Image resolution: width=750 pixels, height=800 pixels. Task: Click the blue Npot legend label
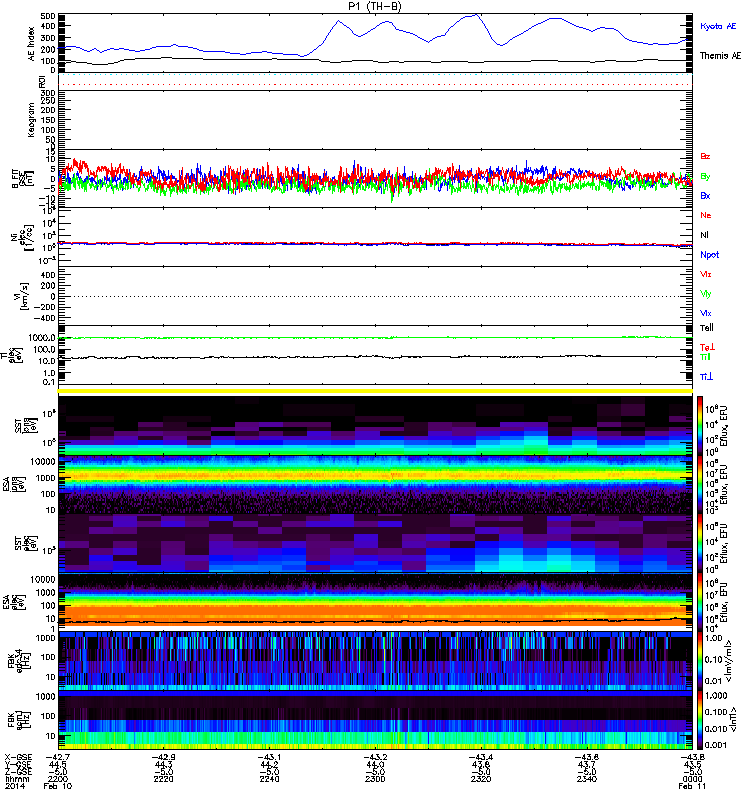click(x=709, y=255)
